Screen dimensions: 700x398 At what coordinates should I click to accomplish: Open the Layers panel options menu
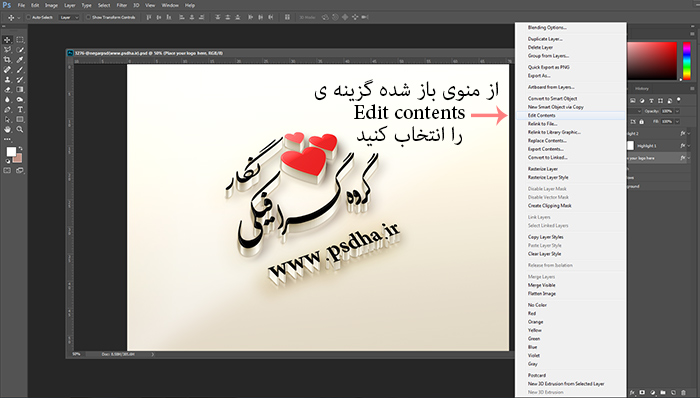692,89
